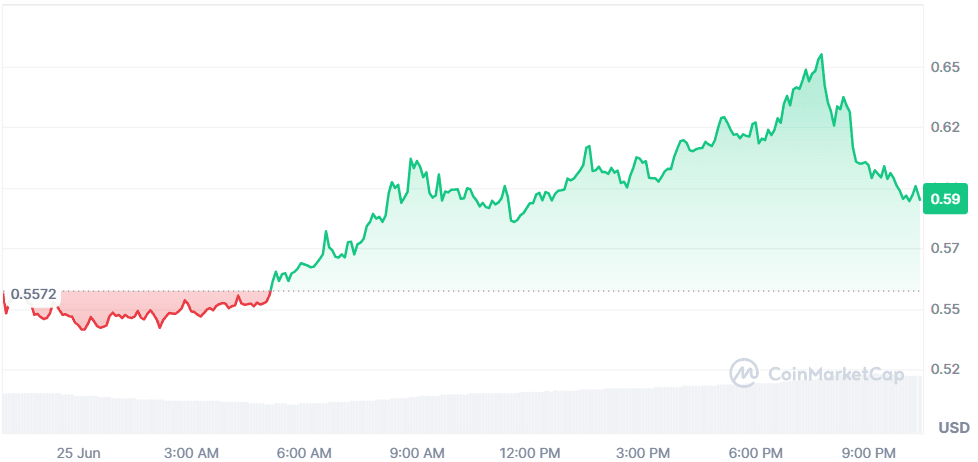Image resolution: width=978 pixels, height=462 pixels.
Task: Select the 3:00 AM time label
Action: click(192, 451)
